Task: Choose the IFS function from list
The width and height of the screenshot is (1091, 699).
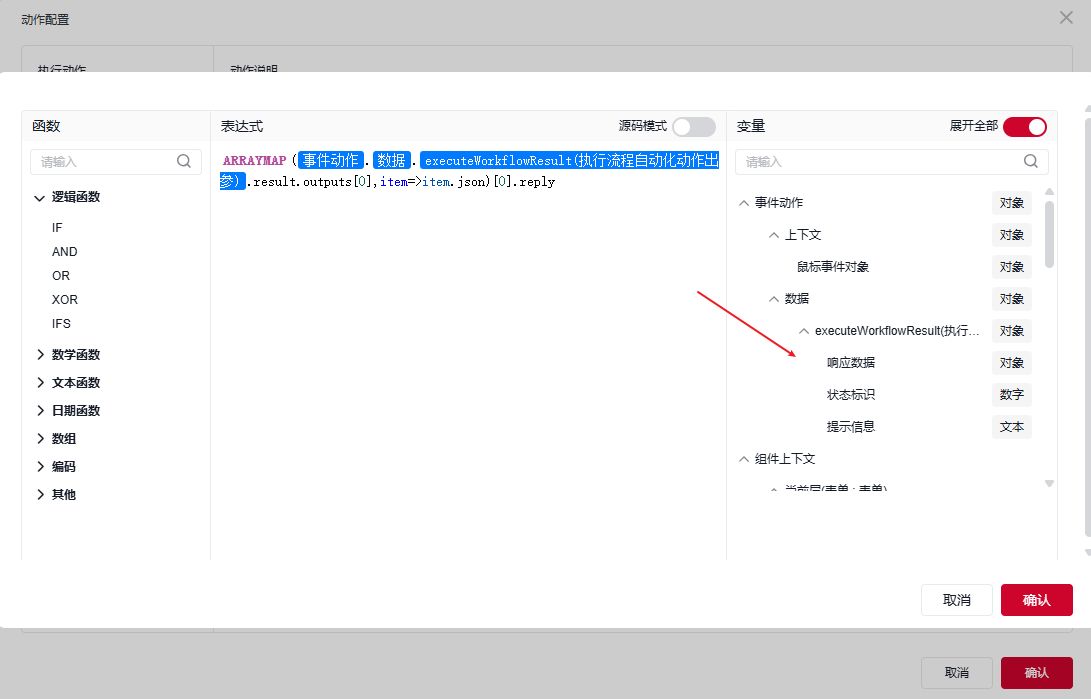Action: [x=61, y=324]
